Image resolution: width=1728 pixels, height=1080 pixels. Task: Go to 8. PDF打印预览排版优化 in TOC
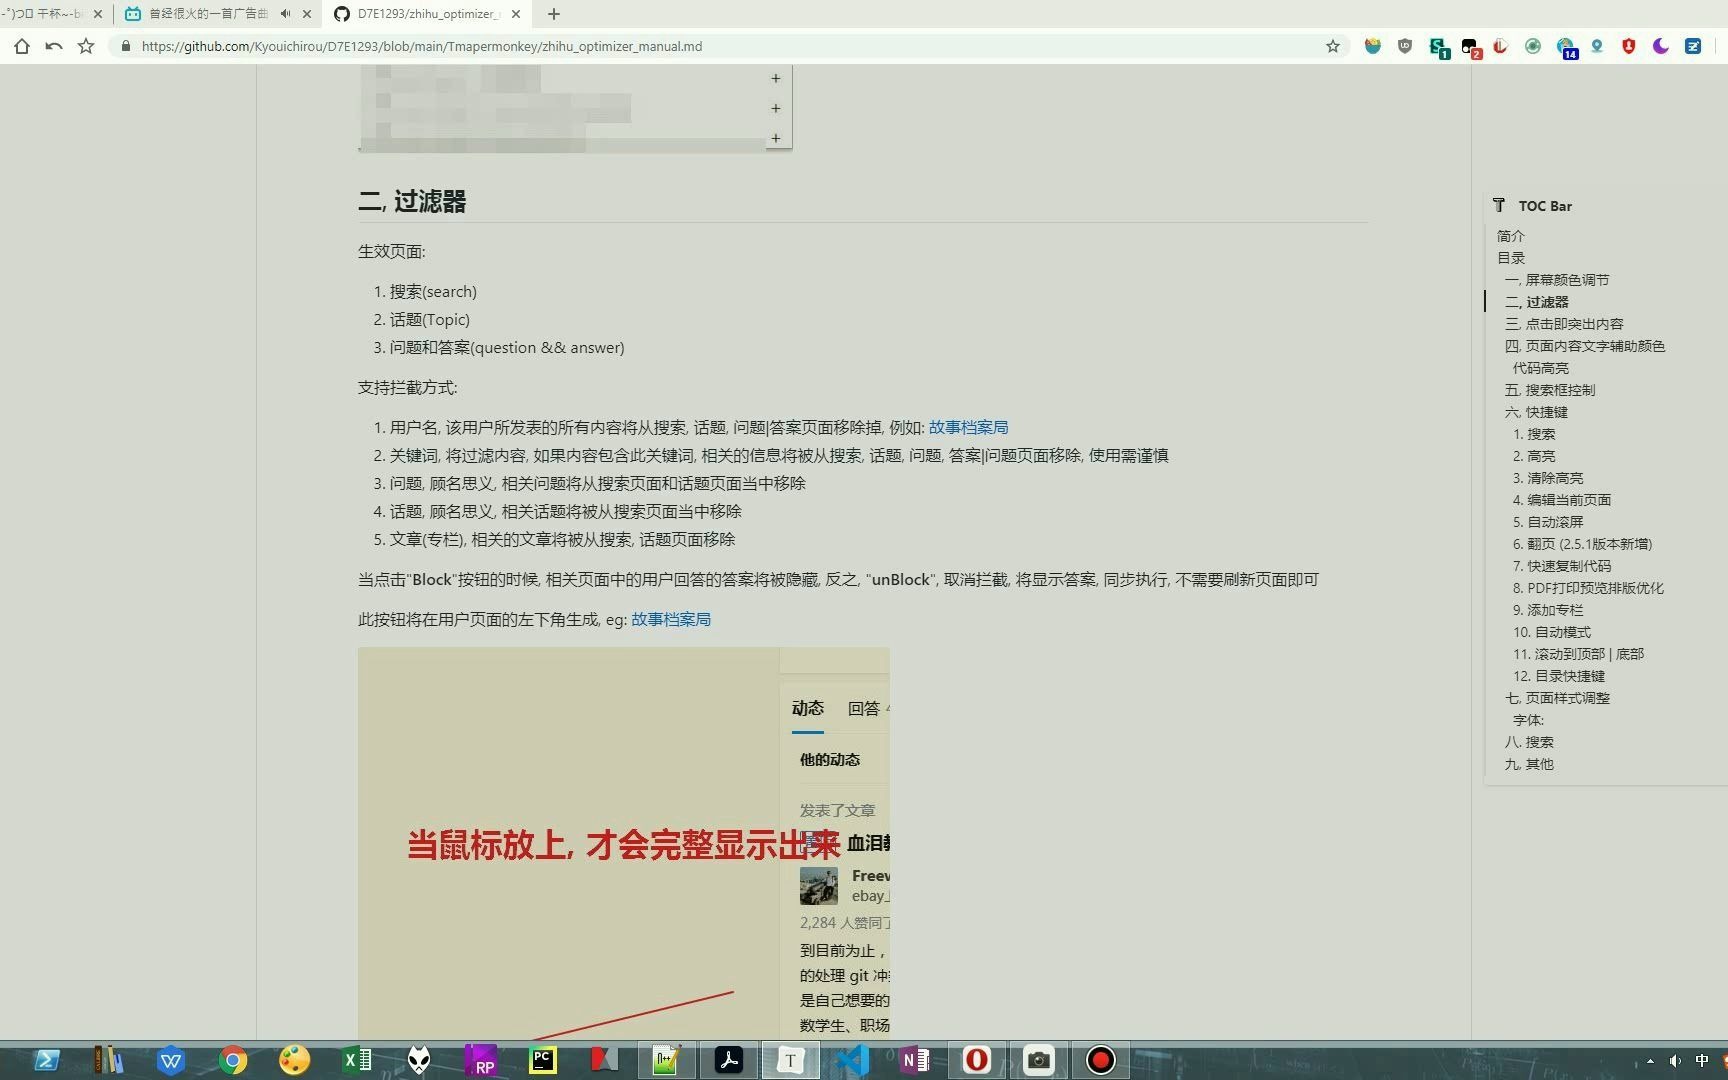click(x=1588, y=588)
